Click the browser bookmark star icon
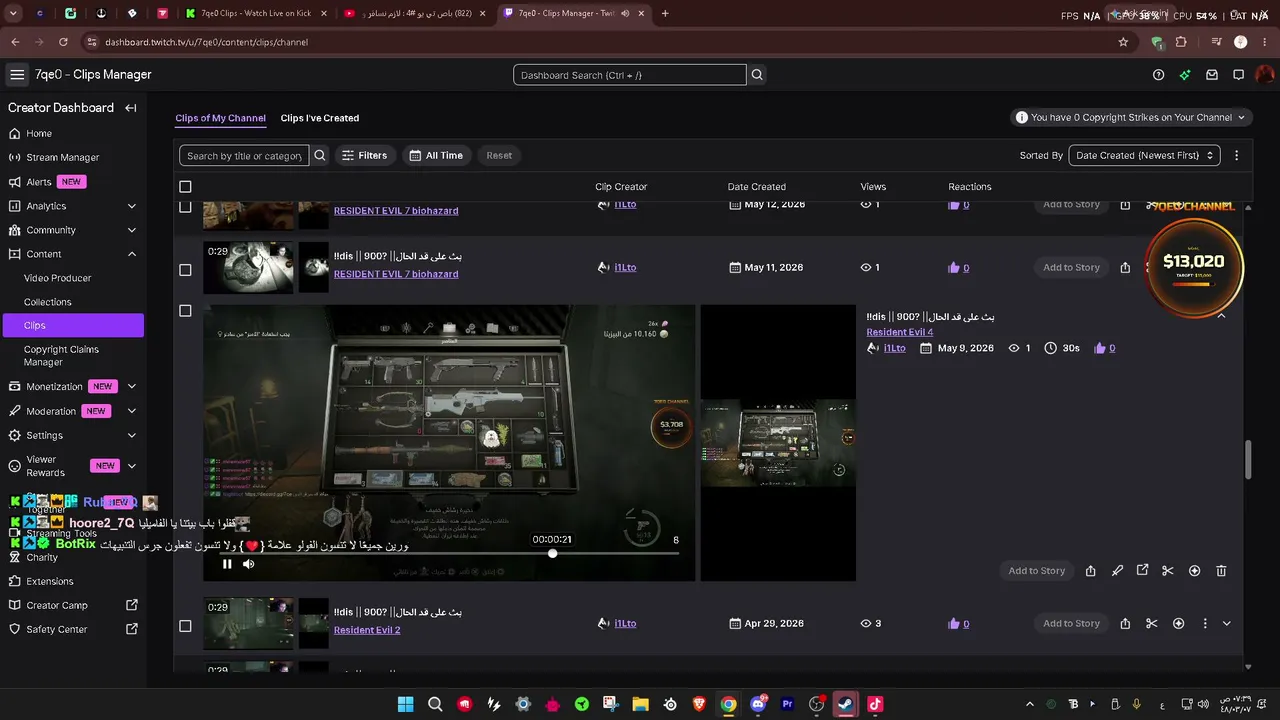1280x720 pixels. point(1123,42)
